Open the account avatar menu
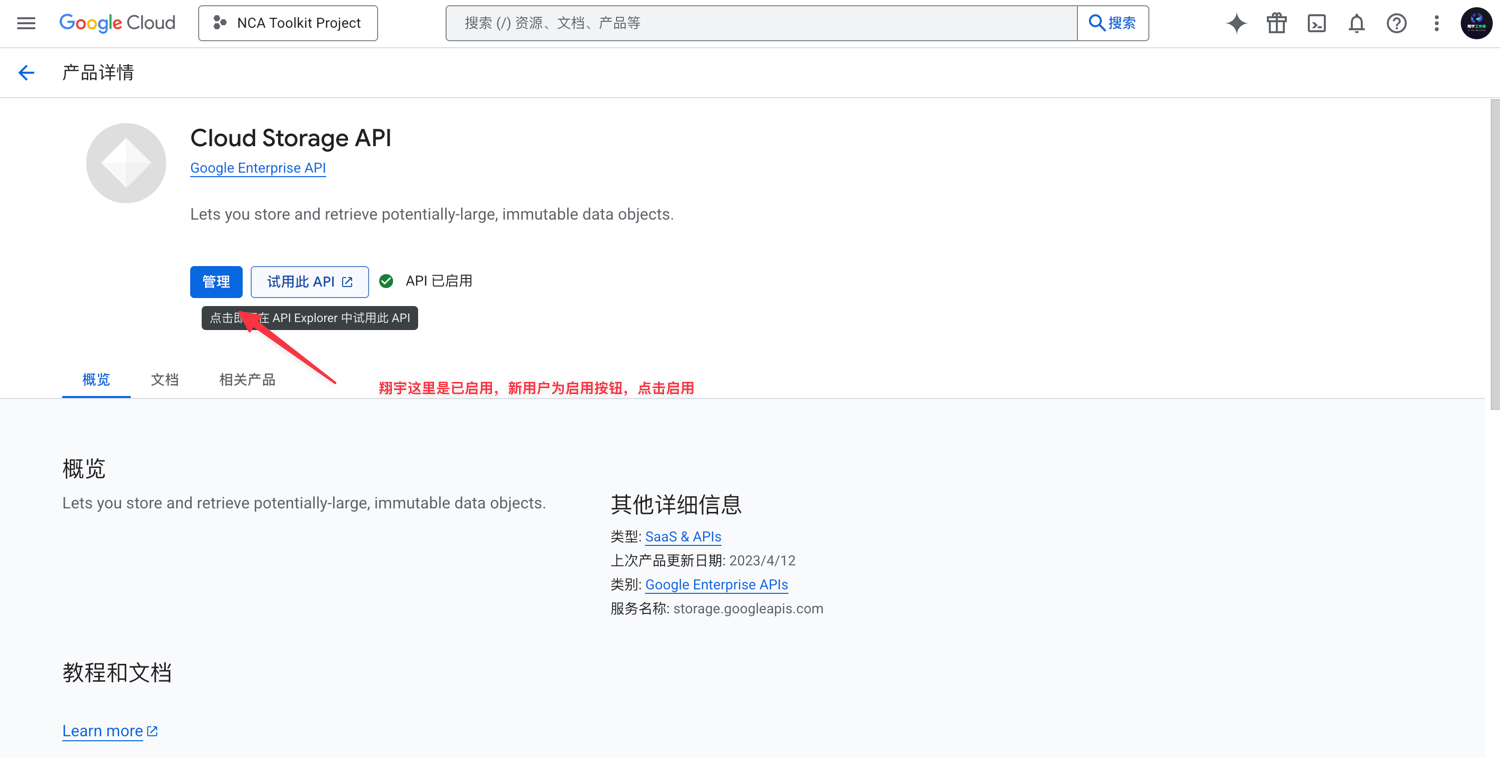Image resolution: width=1500 pixels, height=758 pixels. click(1476, 22)
